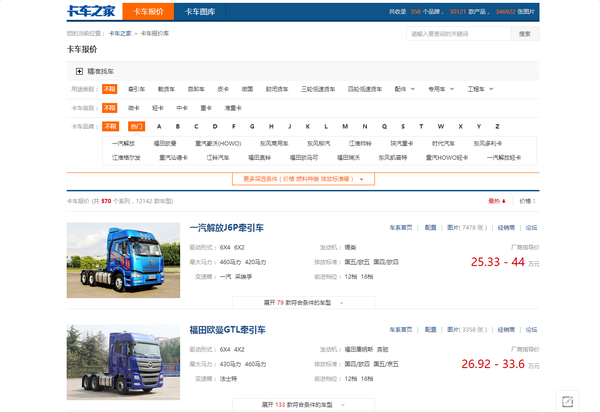This screenshot has width=600, height=412.
Task: Click the 26.92 - 33.6 price text
Action: coord(493,364)
